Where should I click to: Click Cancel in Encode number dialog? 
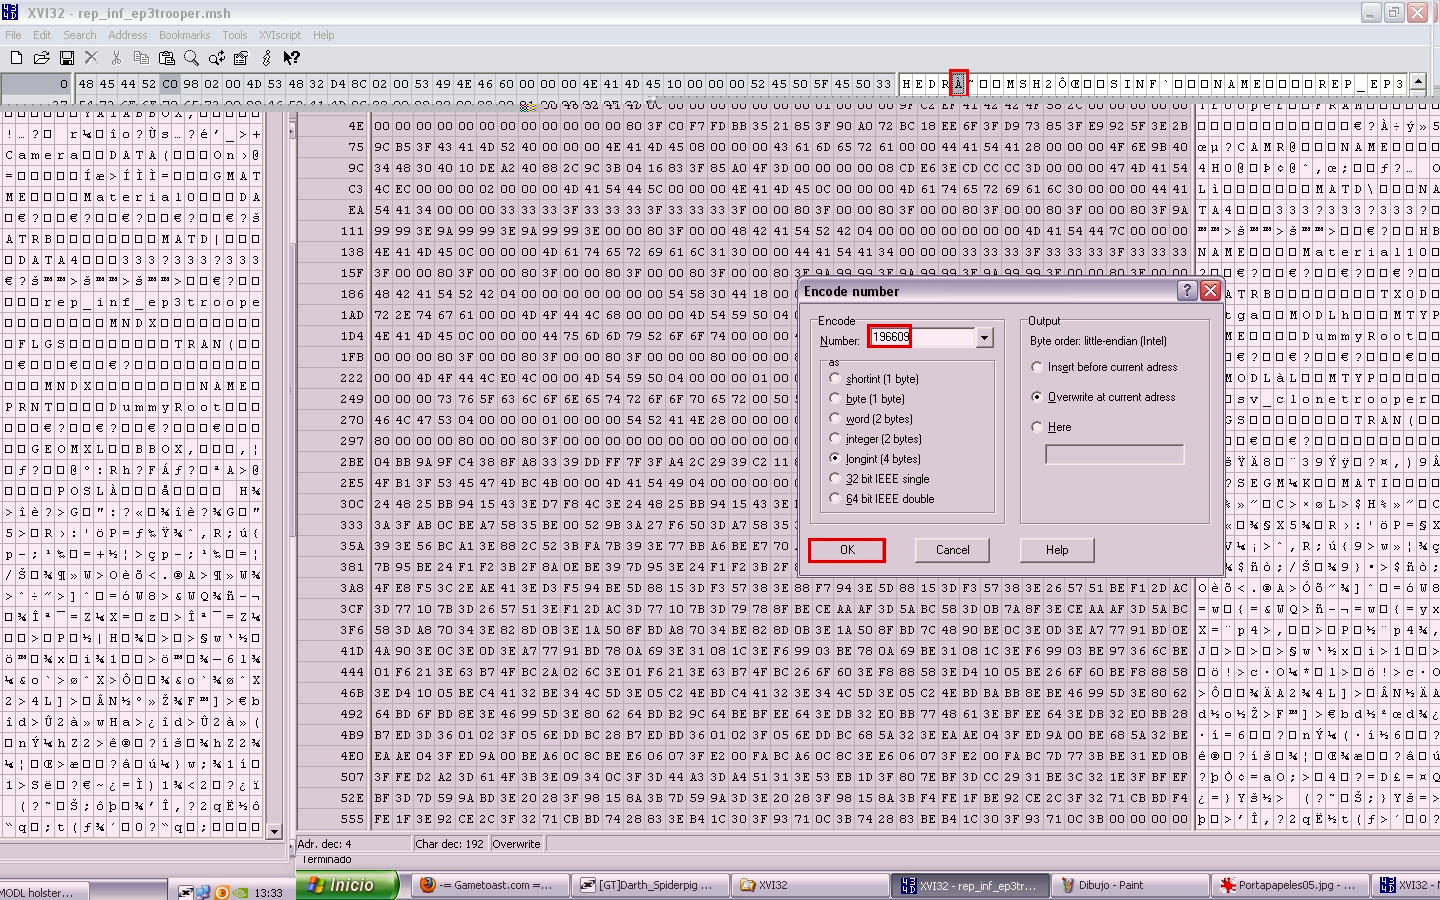click(952, 550)
